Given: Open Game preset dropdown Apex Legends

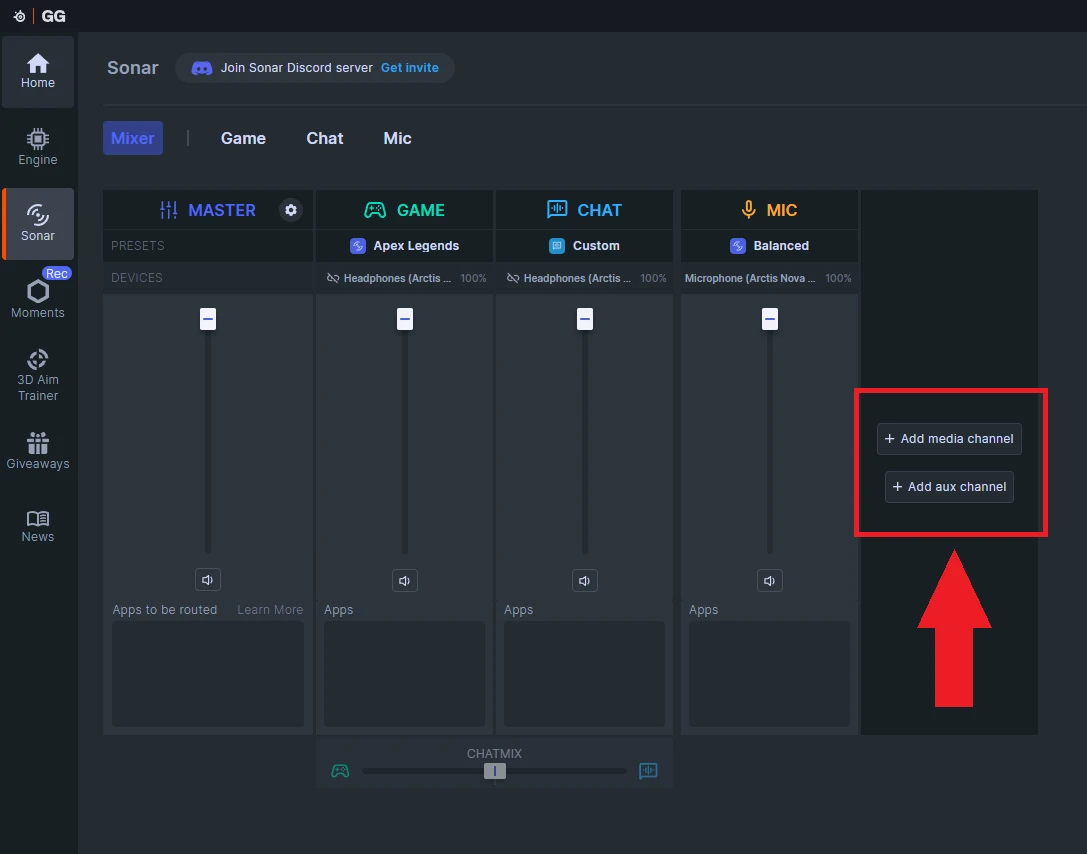Looking at the screenshot, I should [x=405, y=245].
